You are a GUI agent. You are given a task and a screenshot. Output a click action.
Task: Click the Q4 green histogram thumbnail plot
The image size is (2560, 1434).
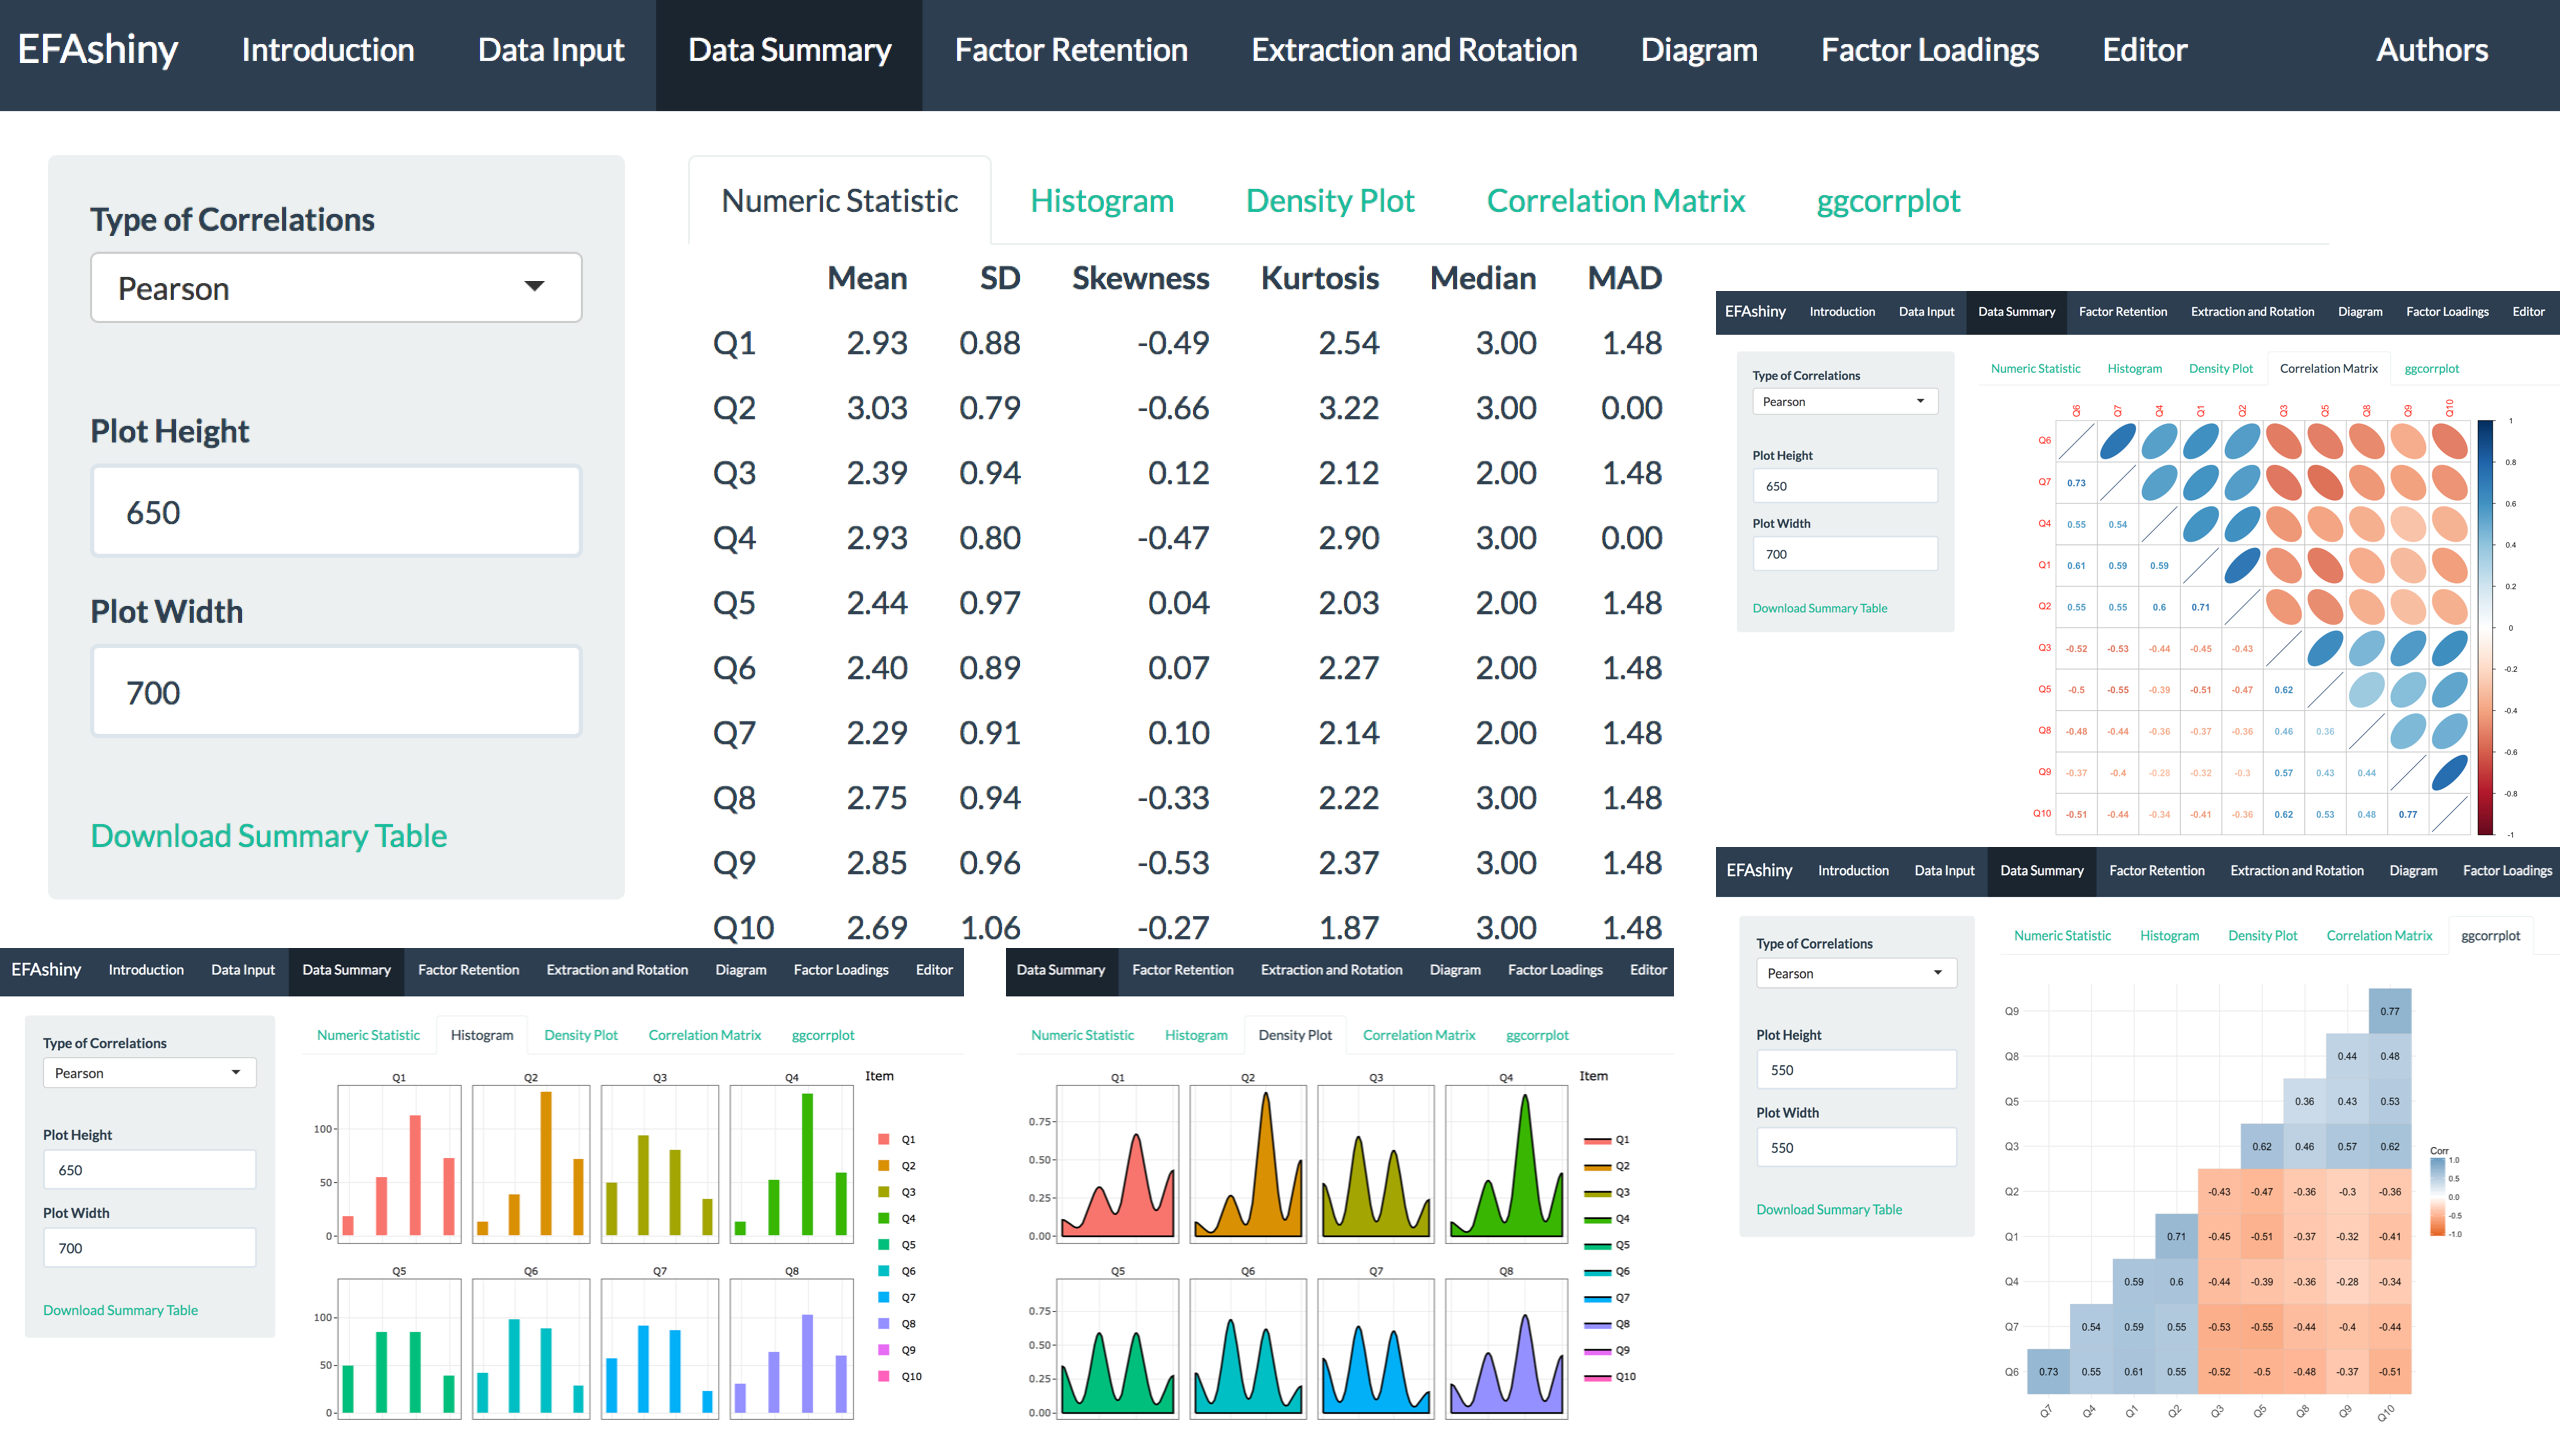click(x=791, y=1163)
